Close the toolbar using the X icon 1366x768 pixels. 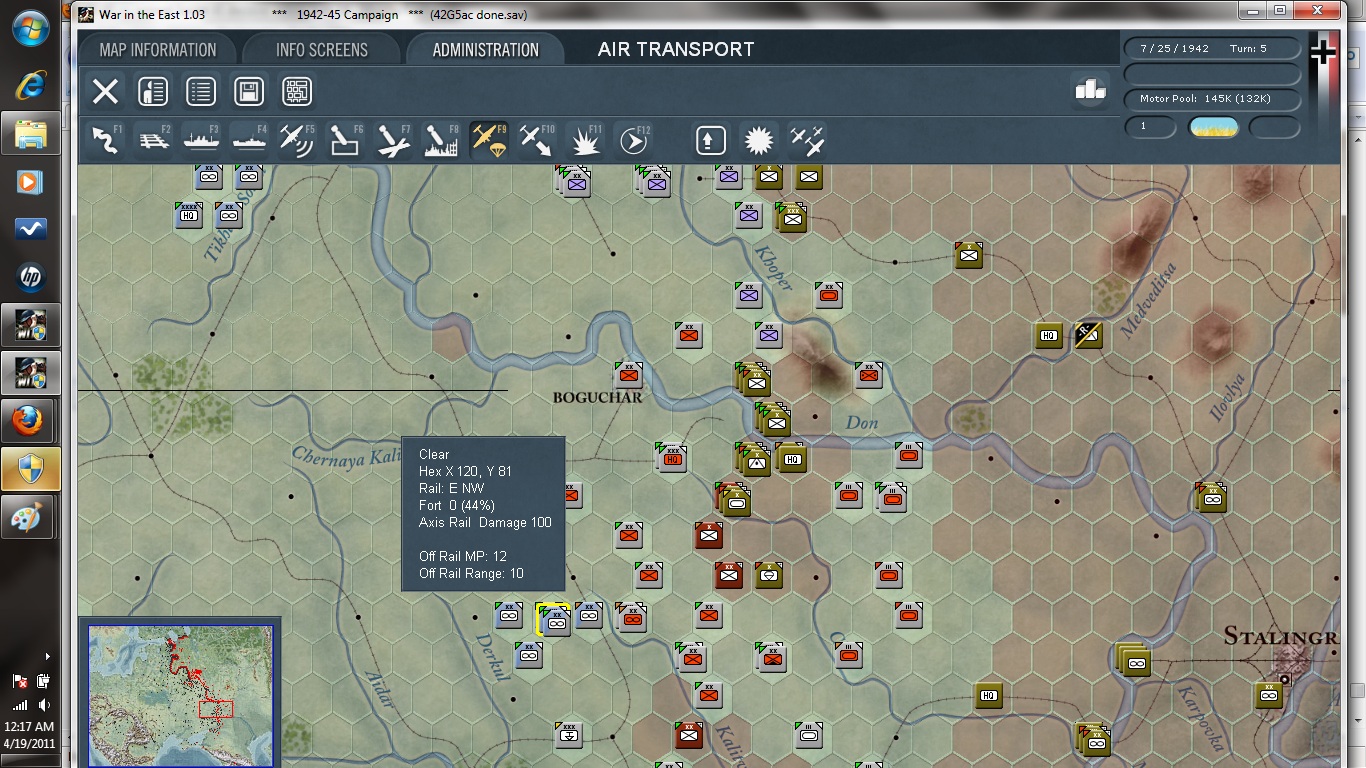(x=105, y=92)
